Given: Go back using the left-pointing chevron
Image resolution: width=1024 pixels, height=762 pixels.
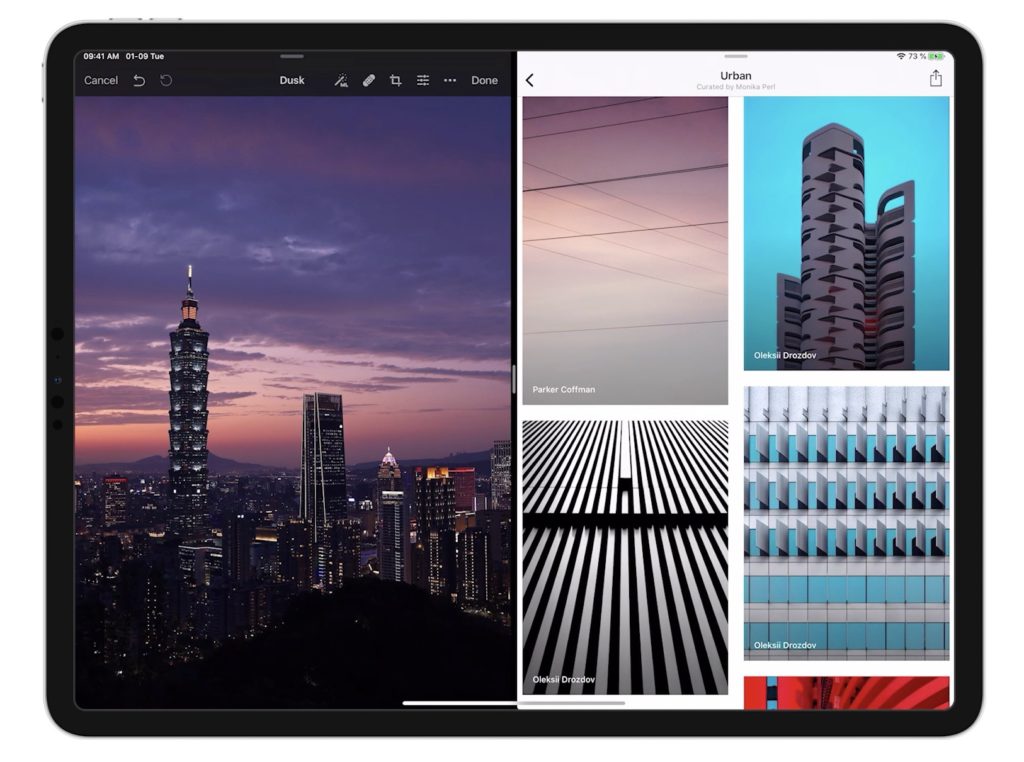Looking at the screenshot, I should click(528, 78).
